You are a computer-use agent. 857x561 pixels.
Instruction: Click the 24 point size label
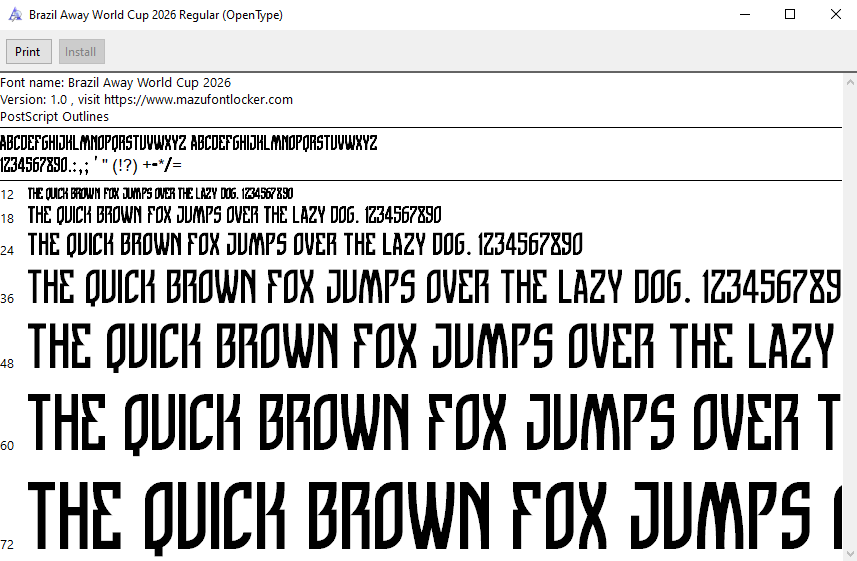tap(7, 250)
